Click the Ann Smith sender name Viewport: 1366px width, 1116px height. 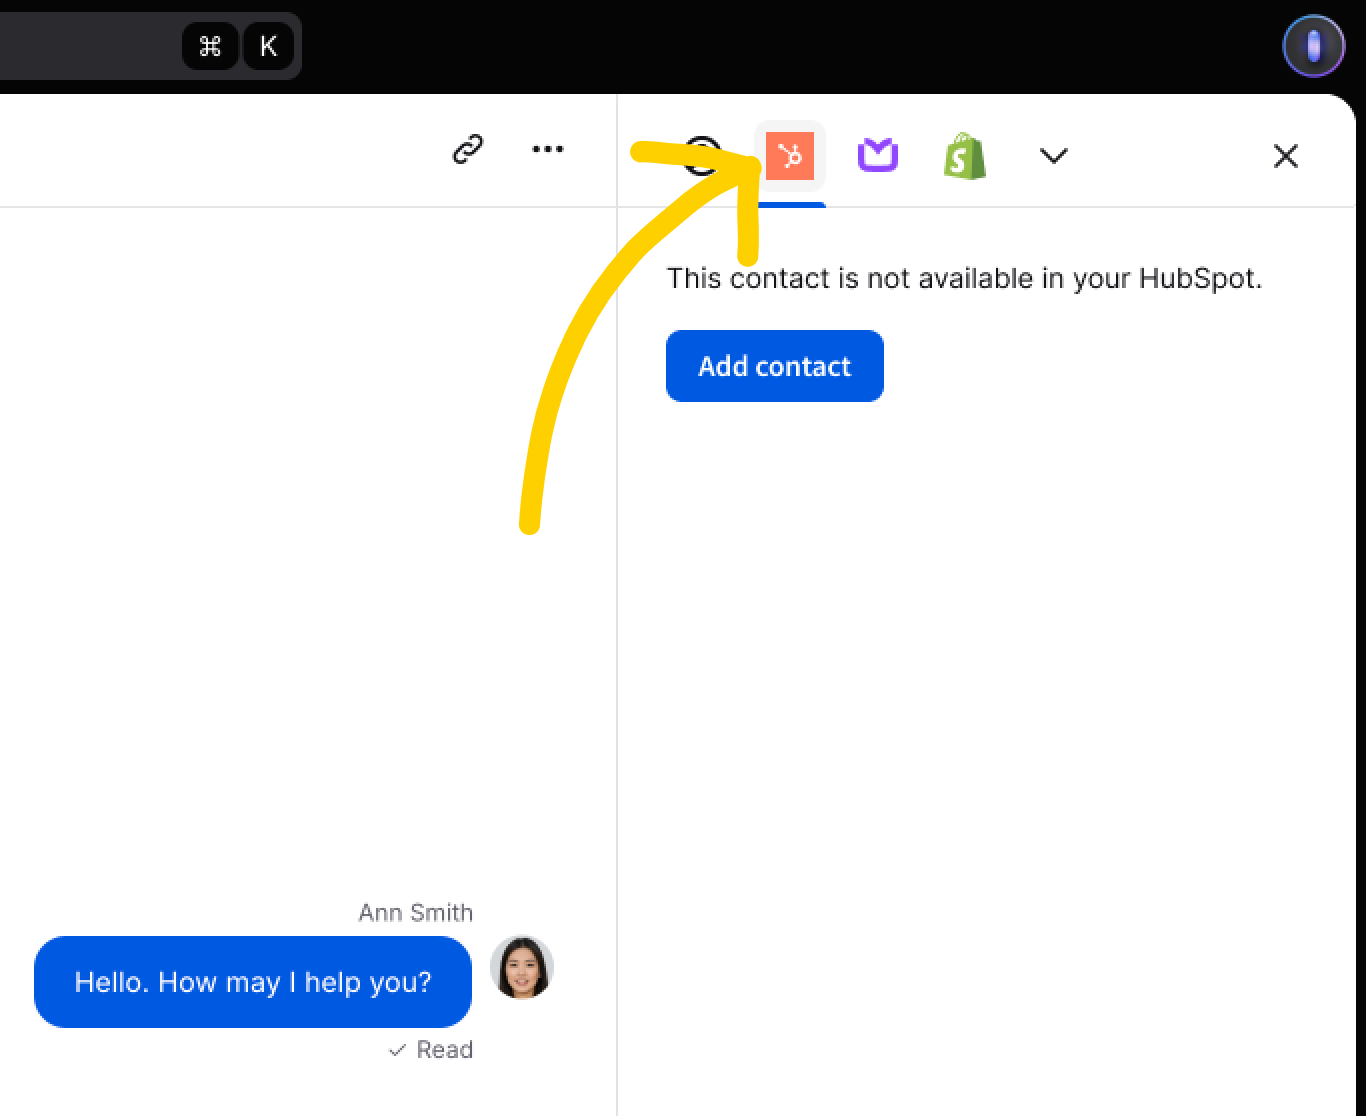tap(416, 912)
